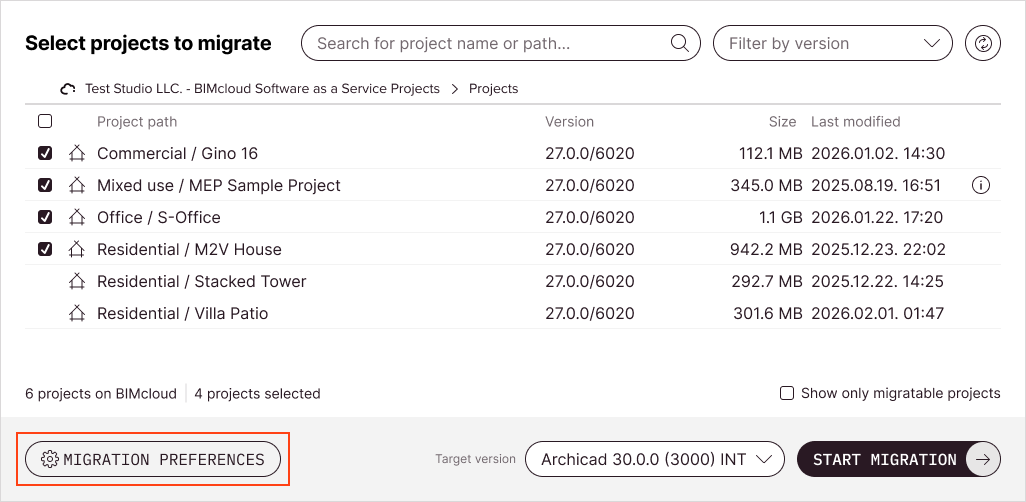Click house icon of Mixed use / MEP Sample Project
The width and height of the screenshot is (1026, 502).
pos(77,186)
